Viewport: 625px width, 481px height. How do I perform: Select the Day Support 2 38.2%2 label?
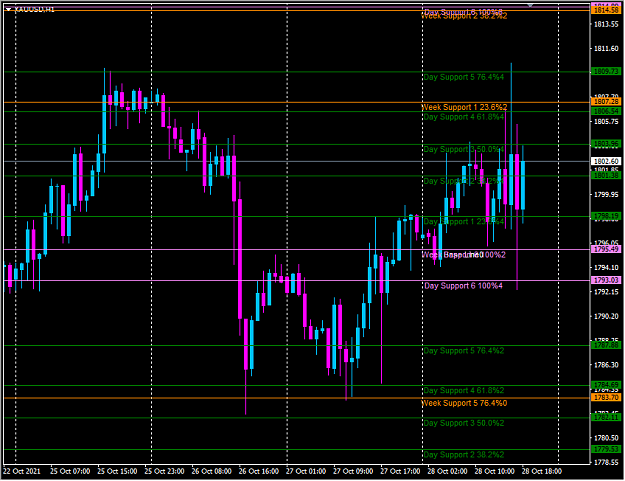pyautogui.click(x=464, y=455)
